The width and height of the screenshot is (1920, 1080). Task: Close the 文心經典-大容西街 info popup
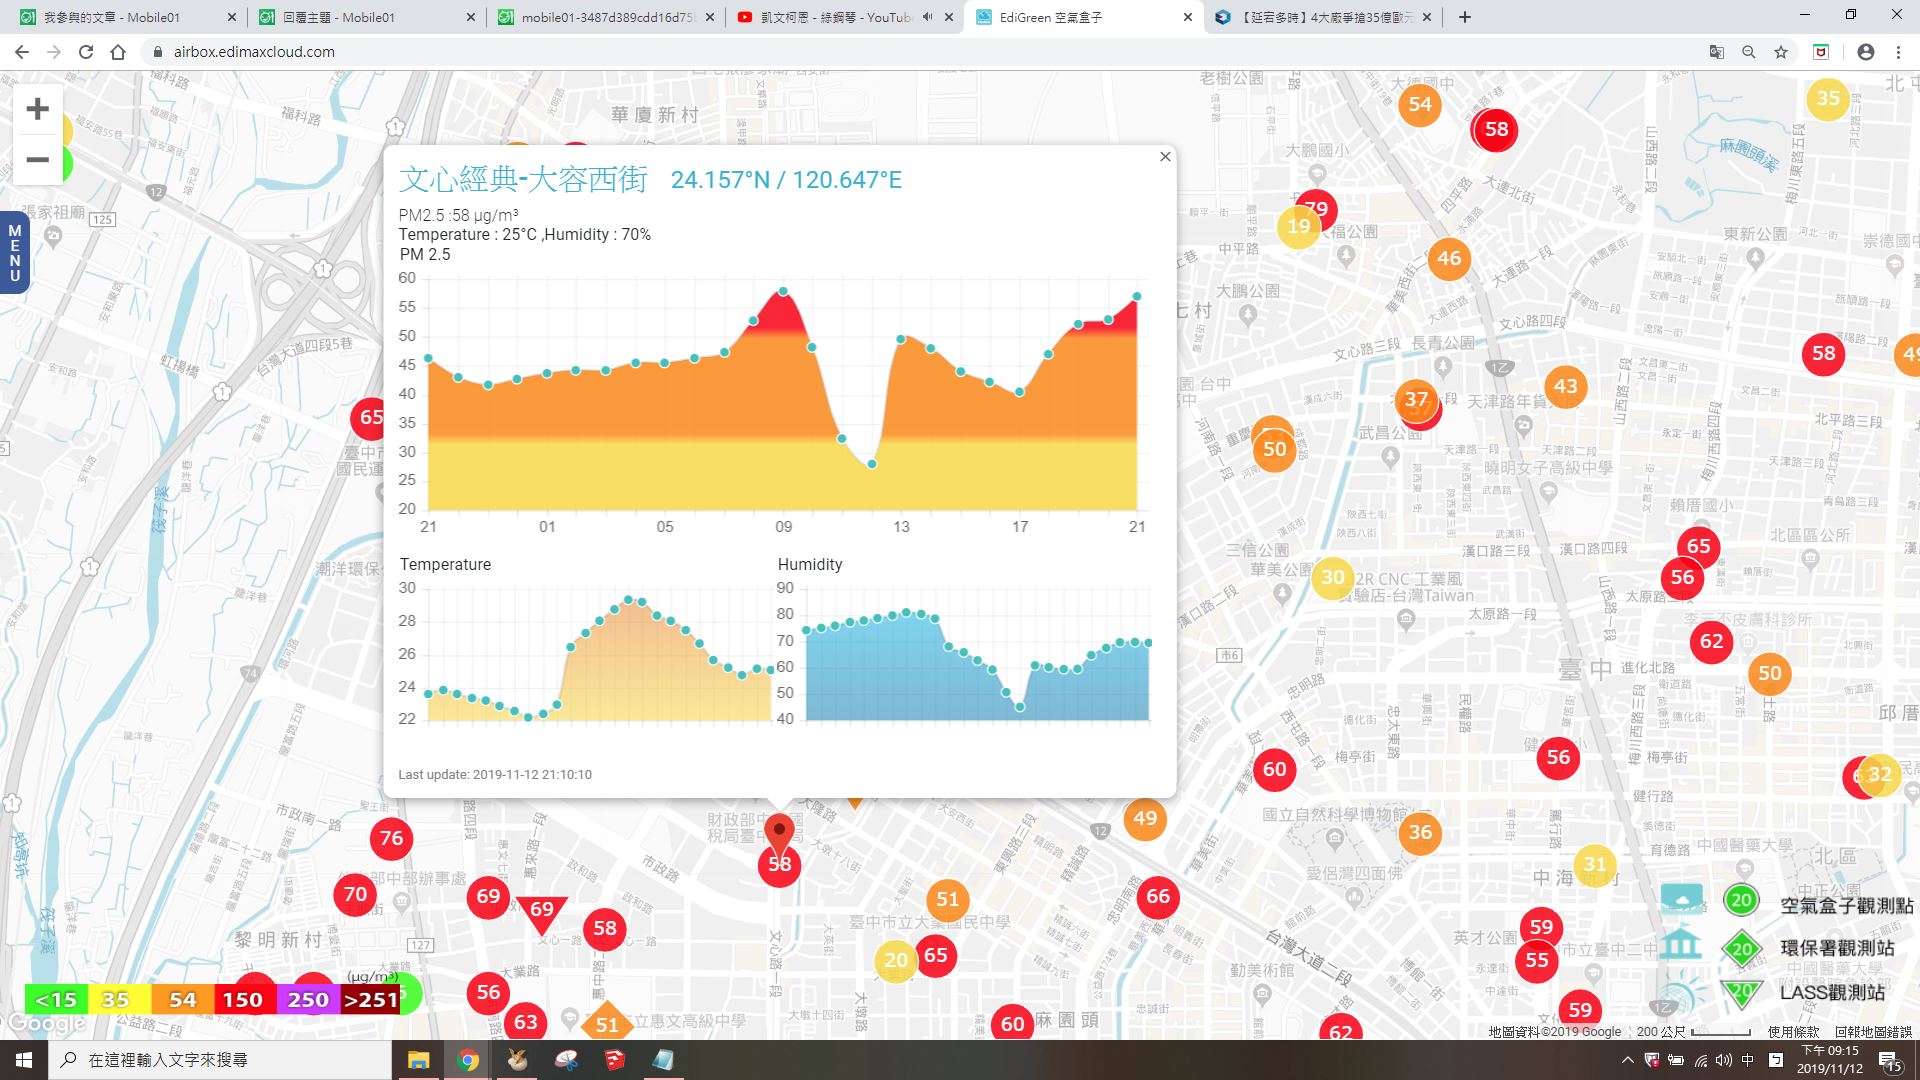tap(1165, 156)
